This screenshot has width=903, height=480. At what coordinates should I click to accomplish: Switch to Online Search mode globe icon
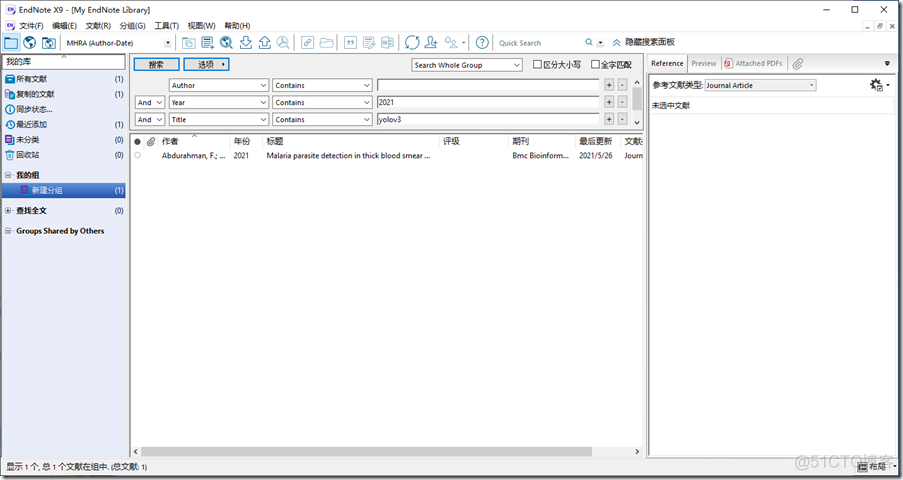(x=30, y=43)
